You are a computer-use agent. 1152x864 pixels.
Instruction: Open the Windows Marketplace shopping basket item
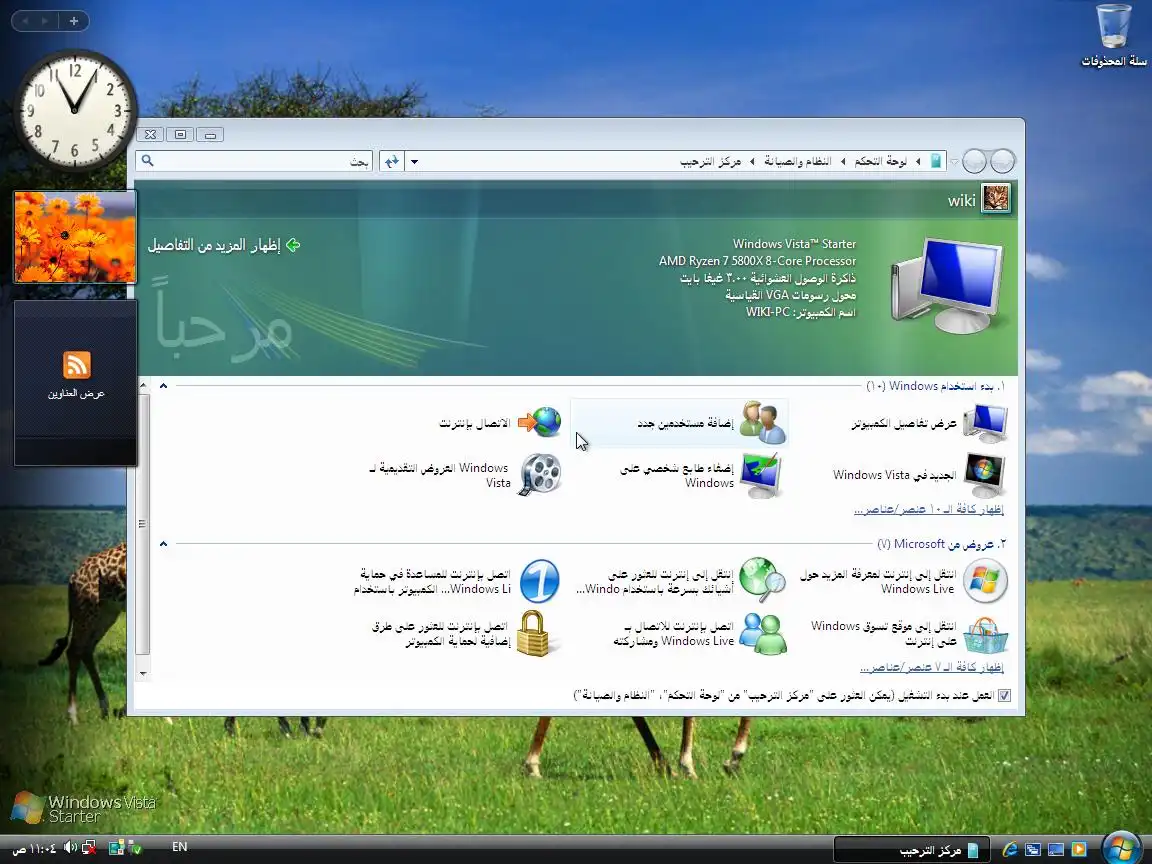pos(910,633)
